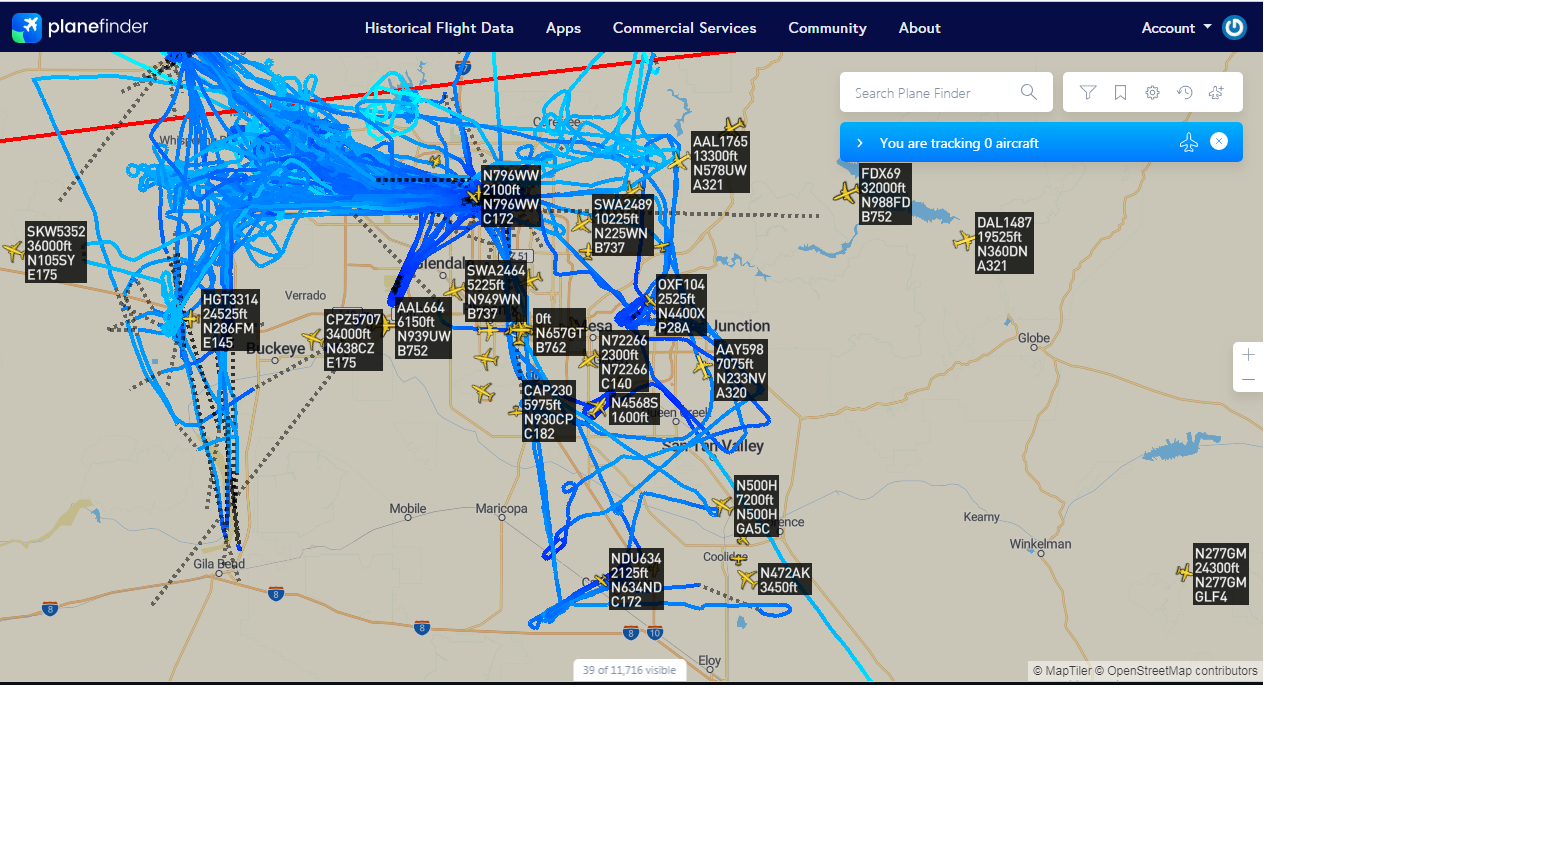The height and width of the screenshot is (862, 1548).
Task: Click the AAL1765 flight label
Action: [x=720, y=163]
